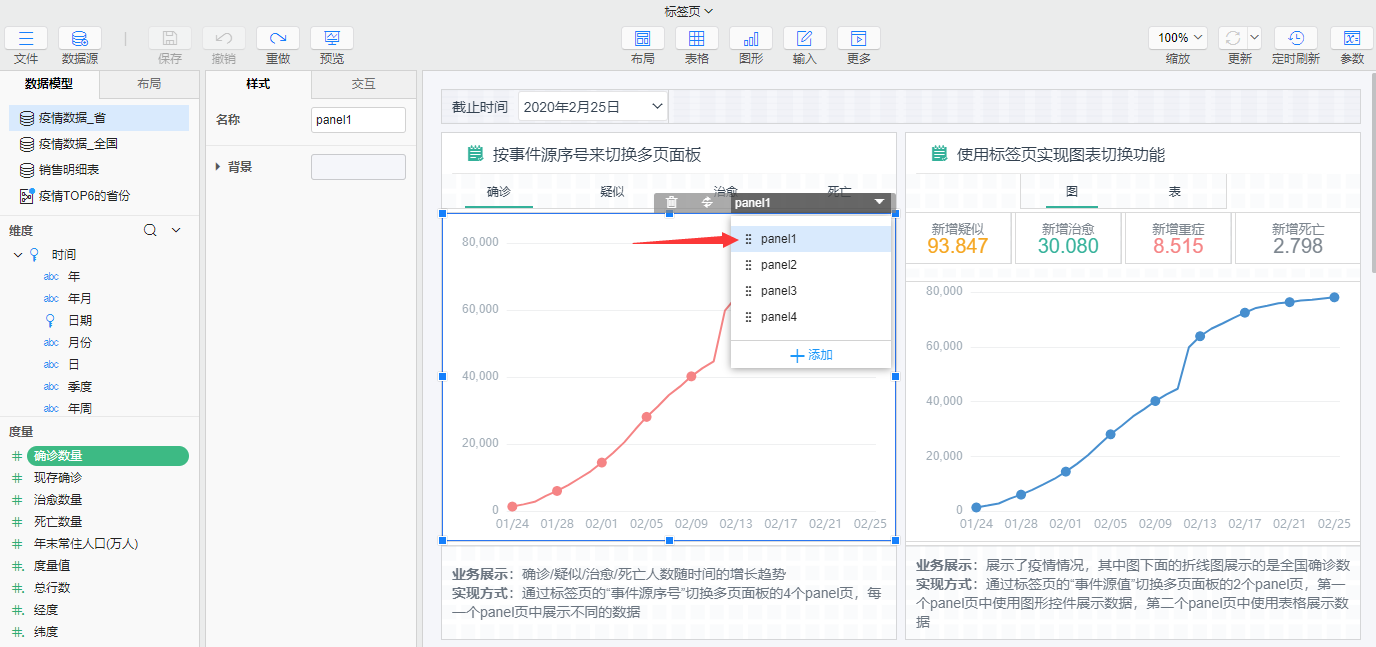Collapse the 时间 dimension tree node
Screen dimensions: 1376x647
point(18,255)
